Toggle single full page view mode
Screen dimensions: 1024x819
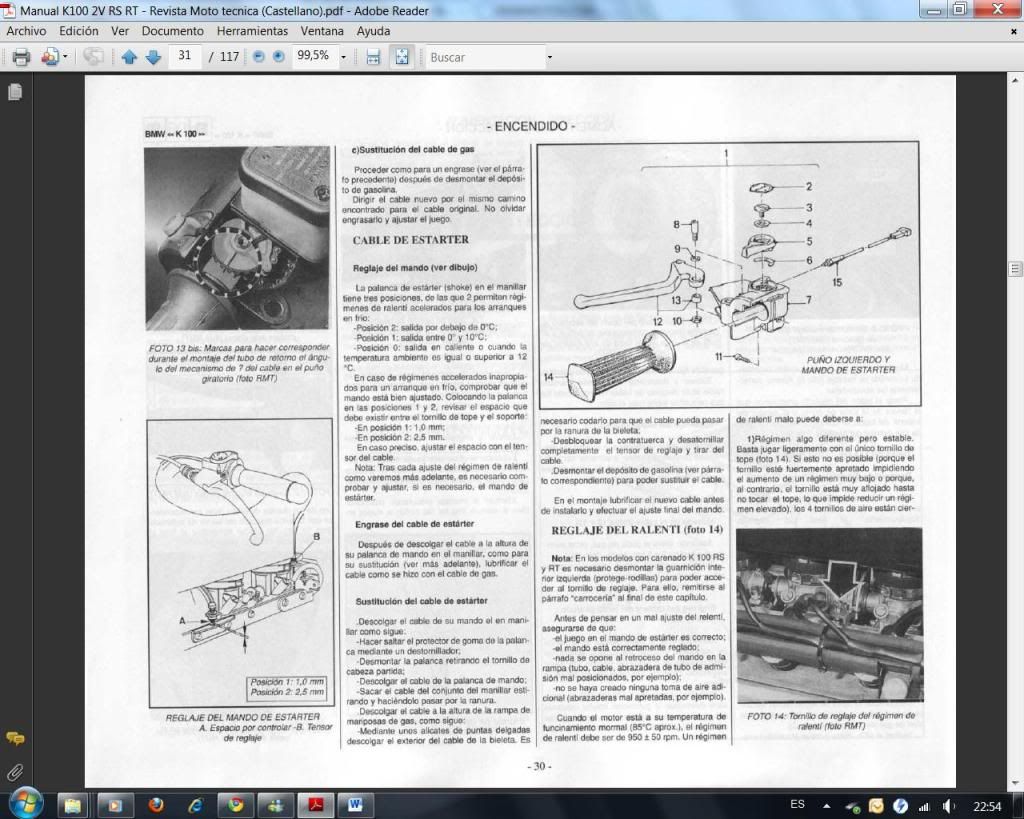[402, 57]
